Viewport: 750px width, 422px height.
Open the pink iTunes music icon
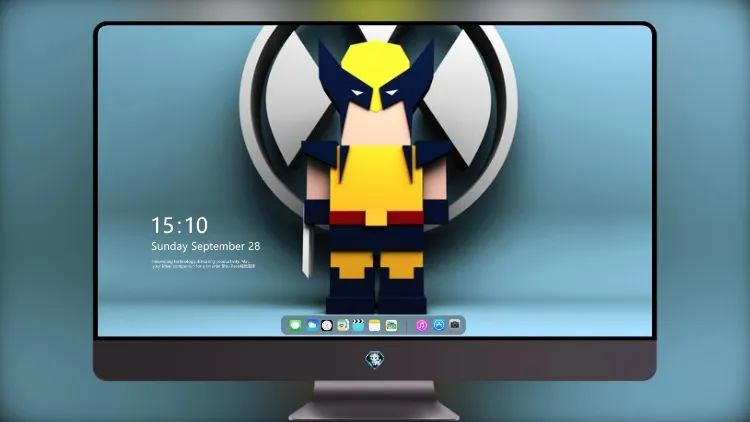[x=421, y=325]
